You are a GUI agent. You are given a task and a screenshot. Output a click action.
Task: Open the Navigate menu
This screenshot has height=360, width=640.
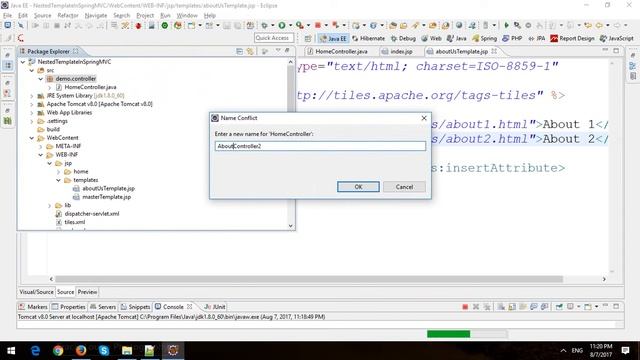96,16
